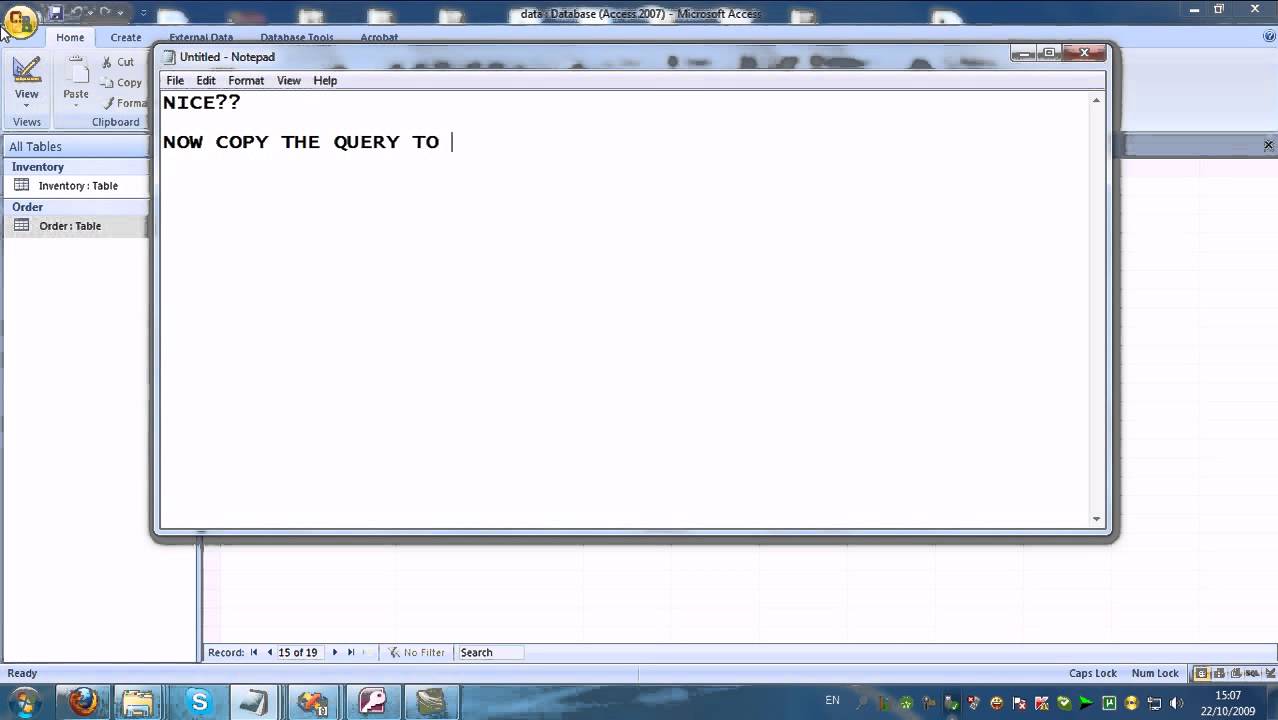Open Notepad Format menu
1278x720 pixels.
tap(246, 80)
